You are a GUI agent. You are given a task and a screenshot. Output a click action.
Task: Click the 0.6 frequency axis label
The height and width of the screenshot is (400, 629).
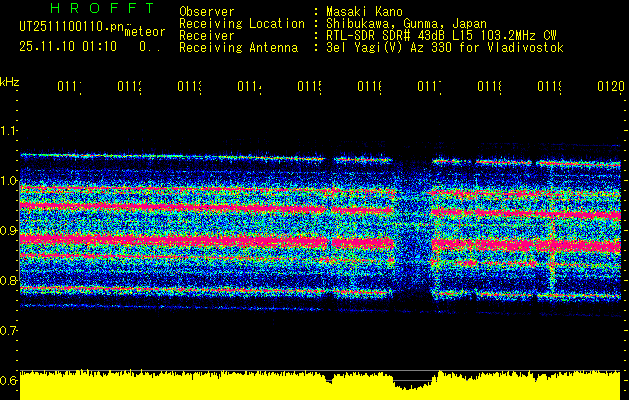click(x=8, y=381)
